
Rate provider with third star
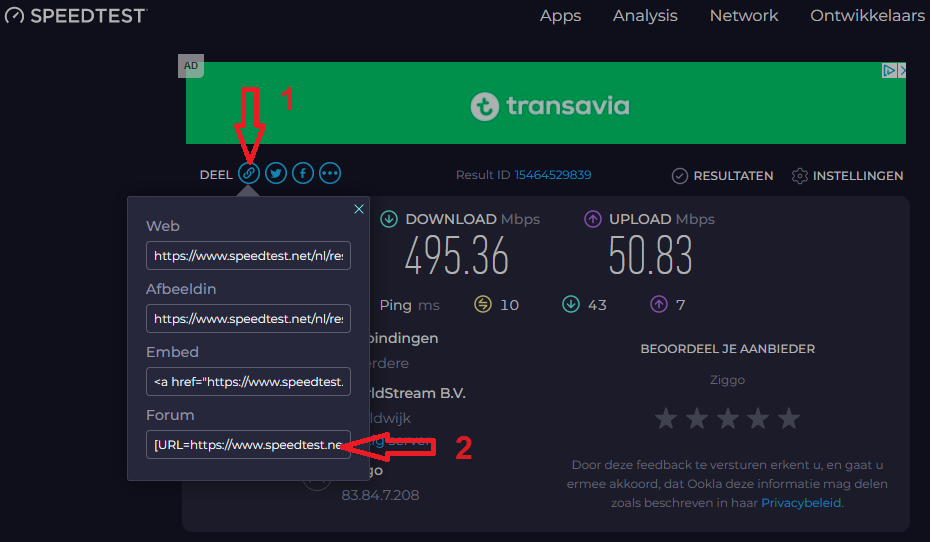(728, 418)
